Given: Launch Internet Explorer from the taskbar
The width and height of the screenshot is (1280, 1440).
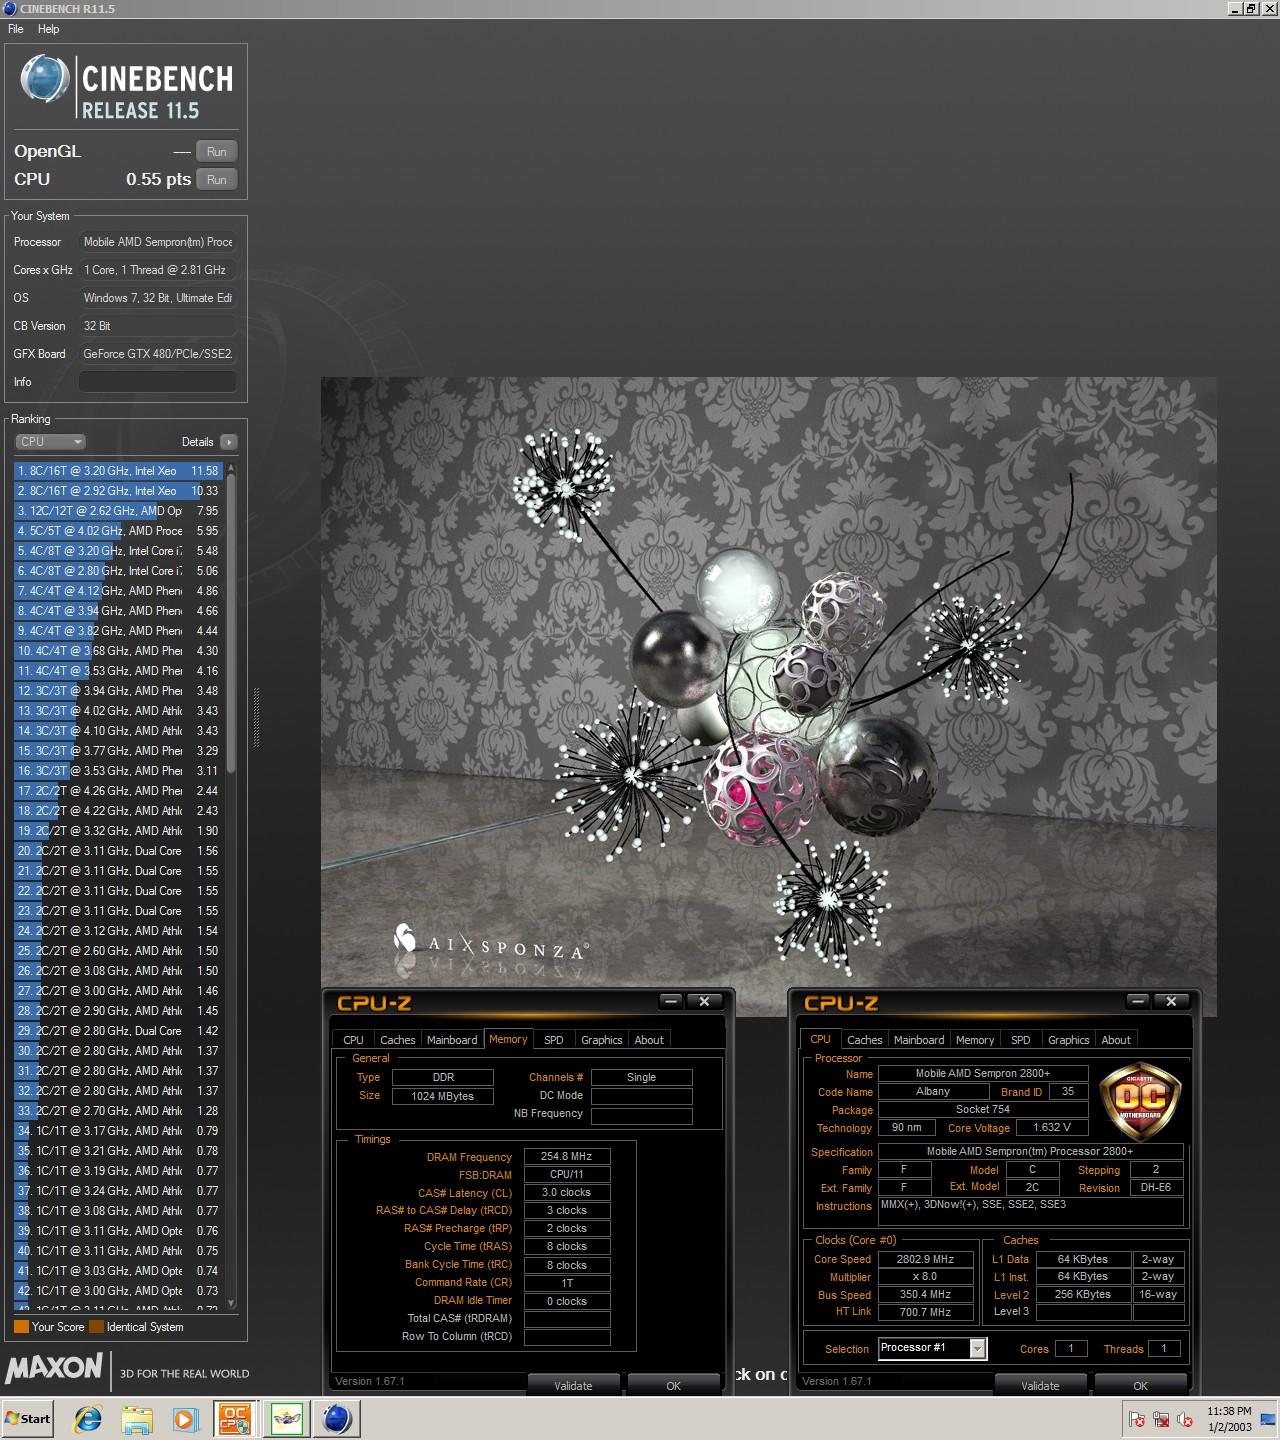Looking at the screenshot, I should [x=88, y=1418].
